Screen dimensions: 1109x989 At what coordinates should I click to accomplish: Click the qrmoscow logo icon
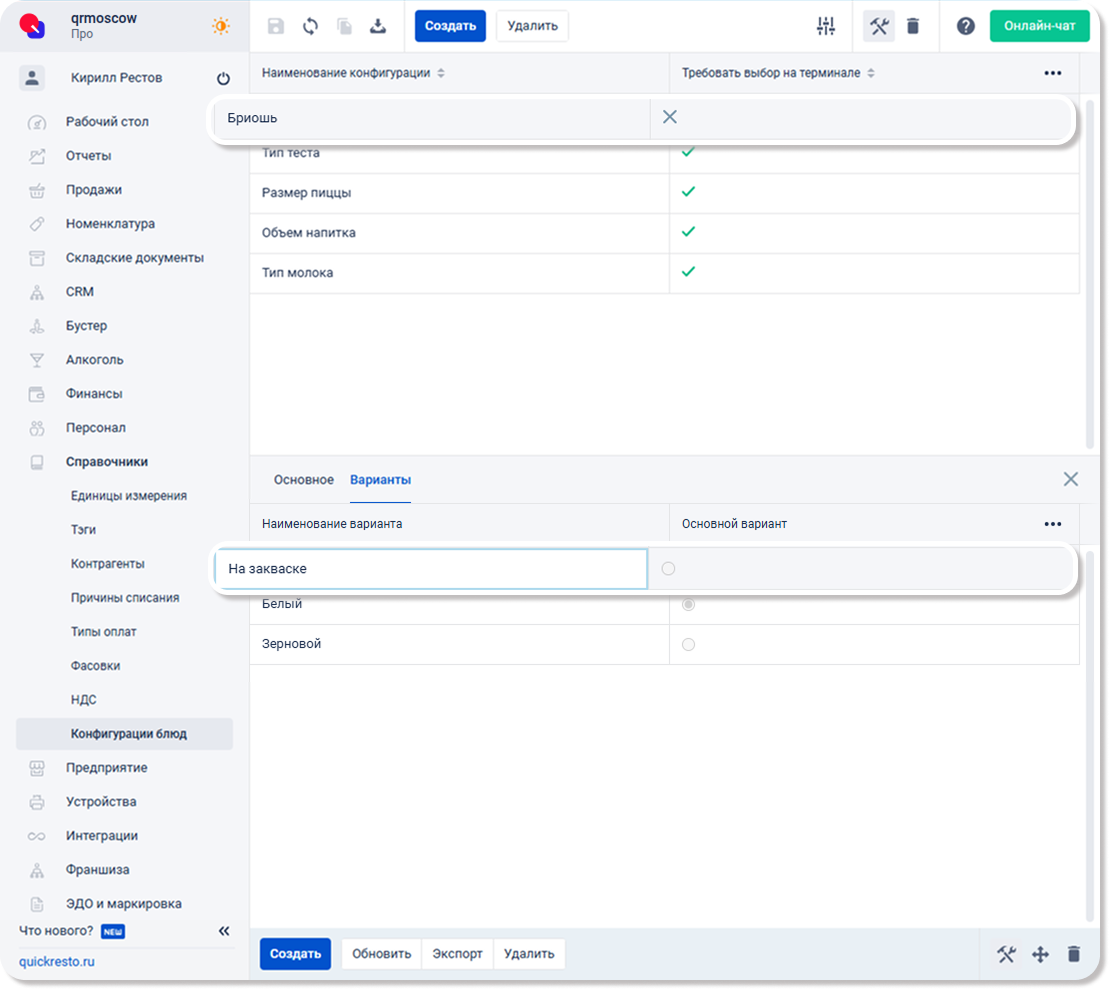pyautogui.click(x=33, y=25)
